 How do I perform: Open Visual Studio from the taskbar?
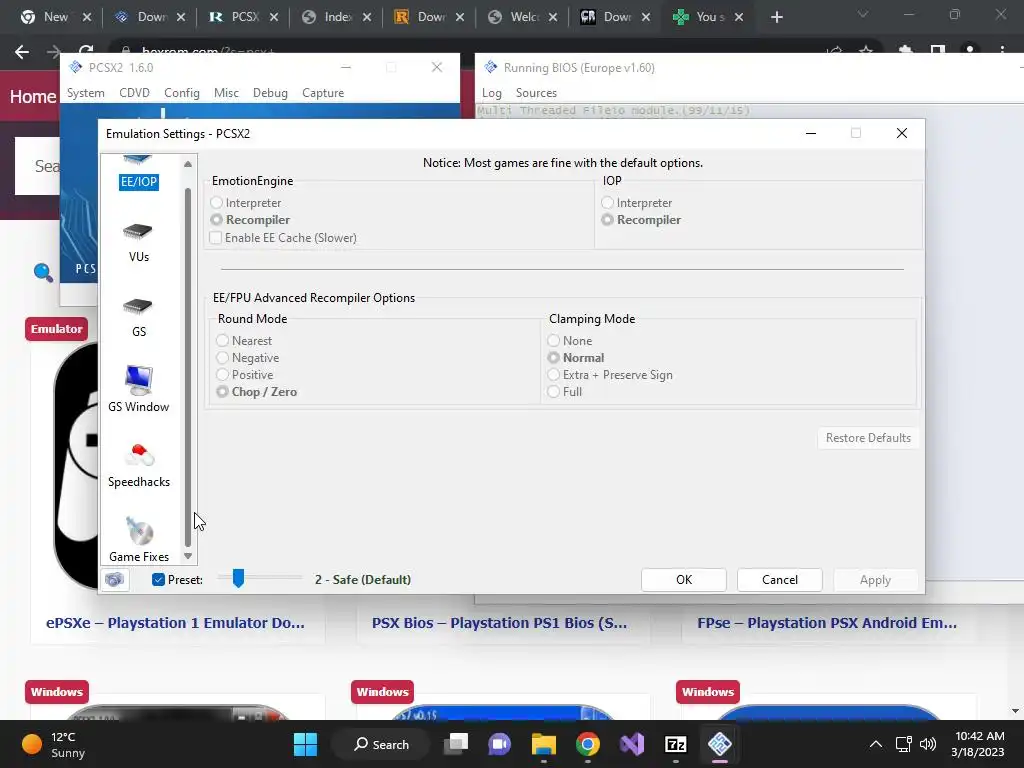[632, 744]
